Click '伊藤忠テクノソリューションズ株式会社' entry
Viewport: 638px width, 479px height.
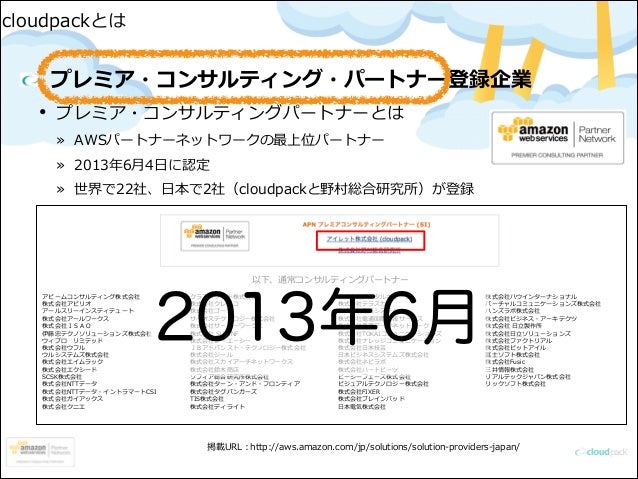tap(96, 333)
